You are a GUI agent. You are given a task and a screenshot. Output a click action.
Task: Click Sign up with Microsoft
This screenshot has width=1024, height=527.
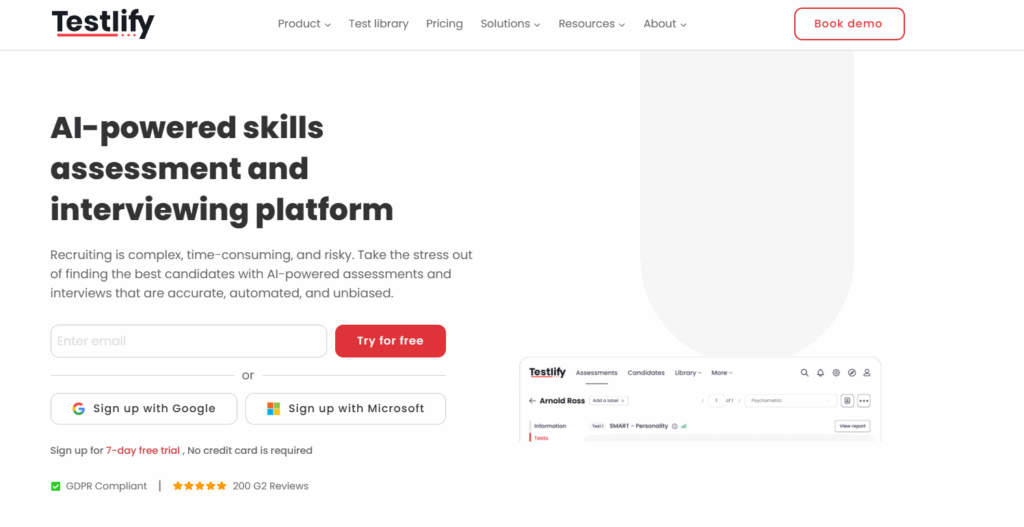click(345, 409)
